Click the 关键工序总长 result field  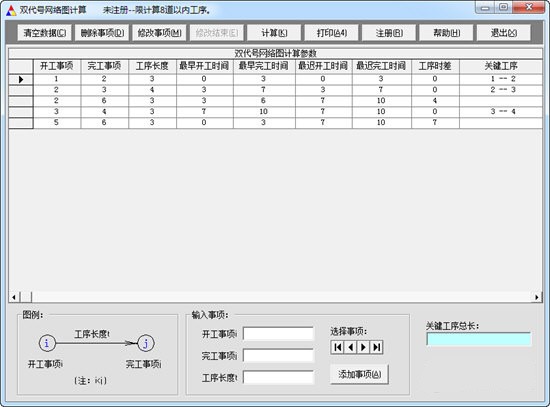(x=478, y=339)
